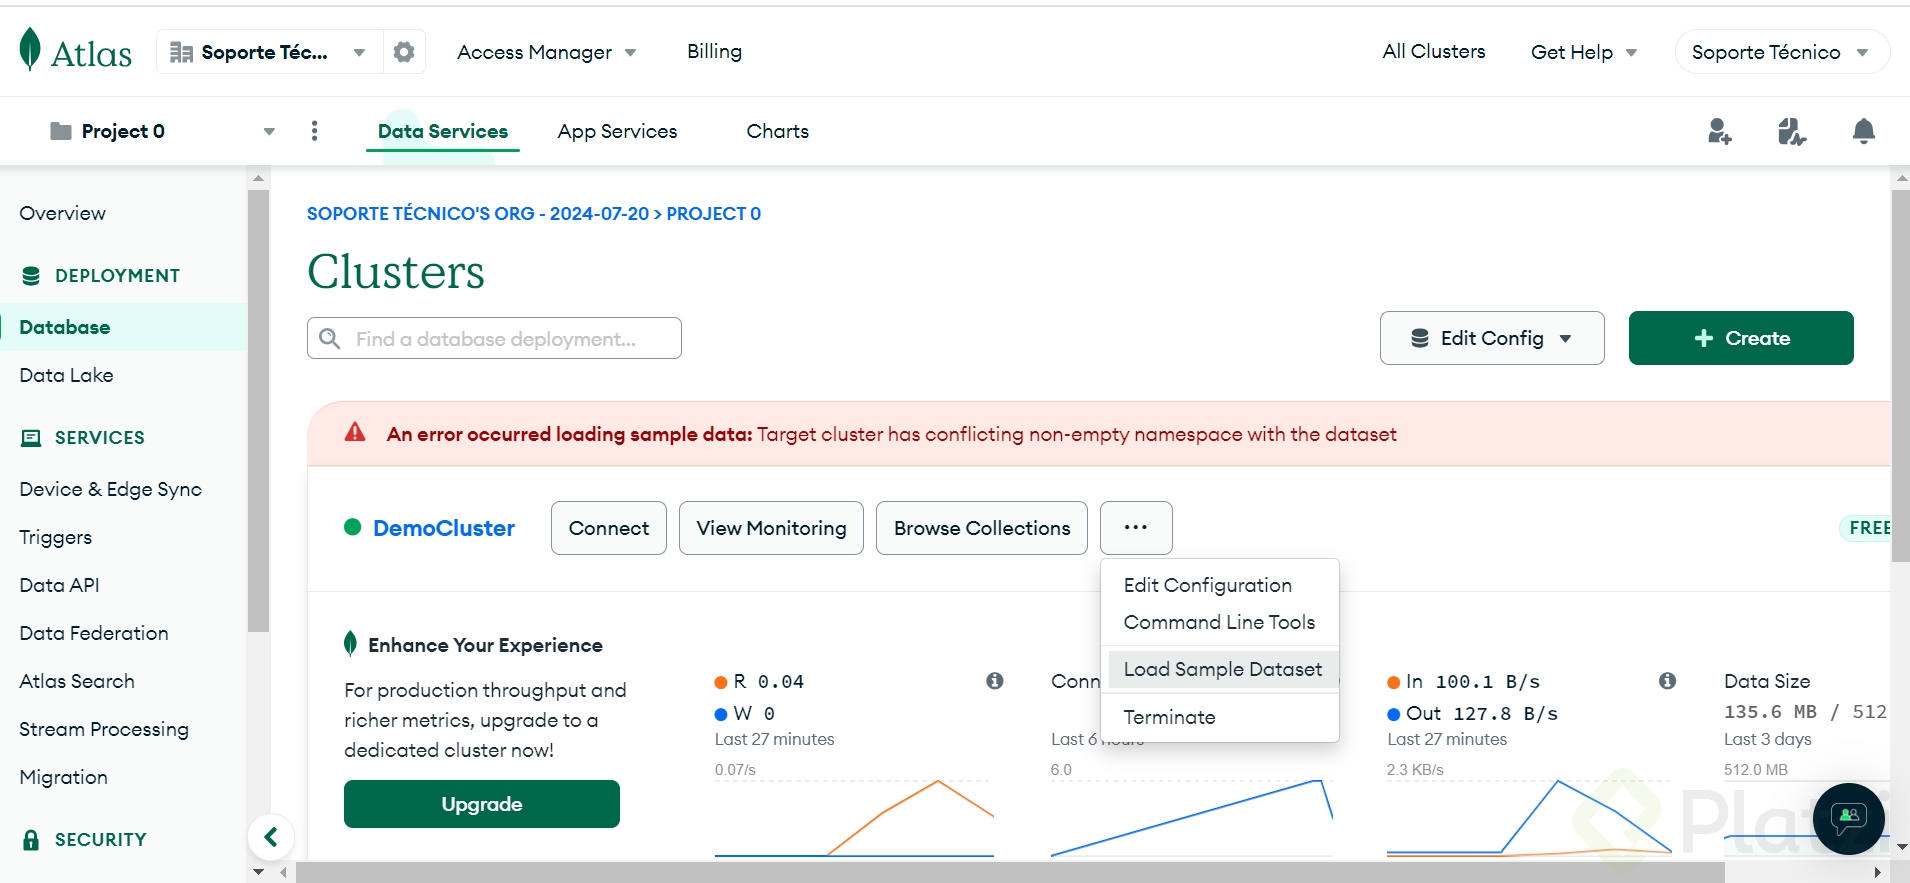Click the Create cluster button
This screenshot has width=1910, height=883.
[x=1741, y=338]
